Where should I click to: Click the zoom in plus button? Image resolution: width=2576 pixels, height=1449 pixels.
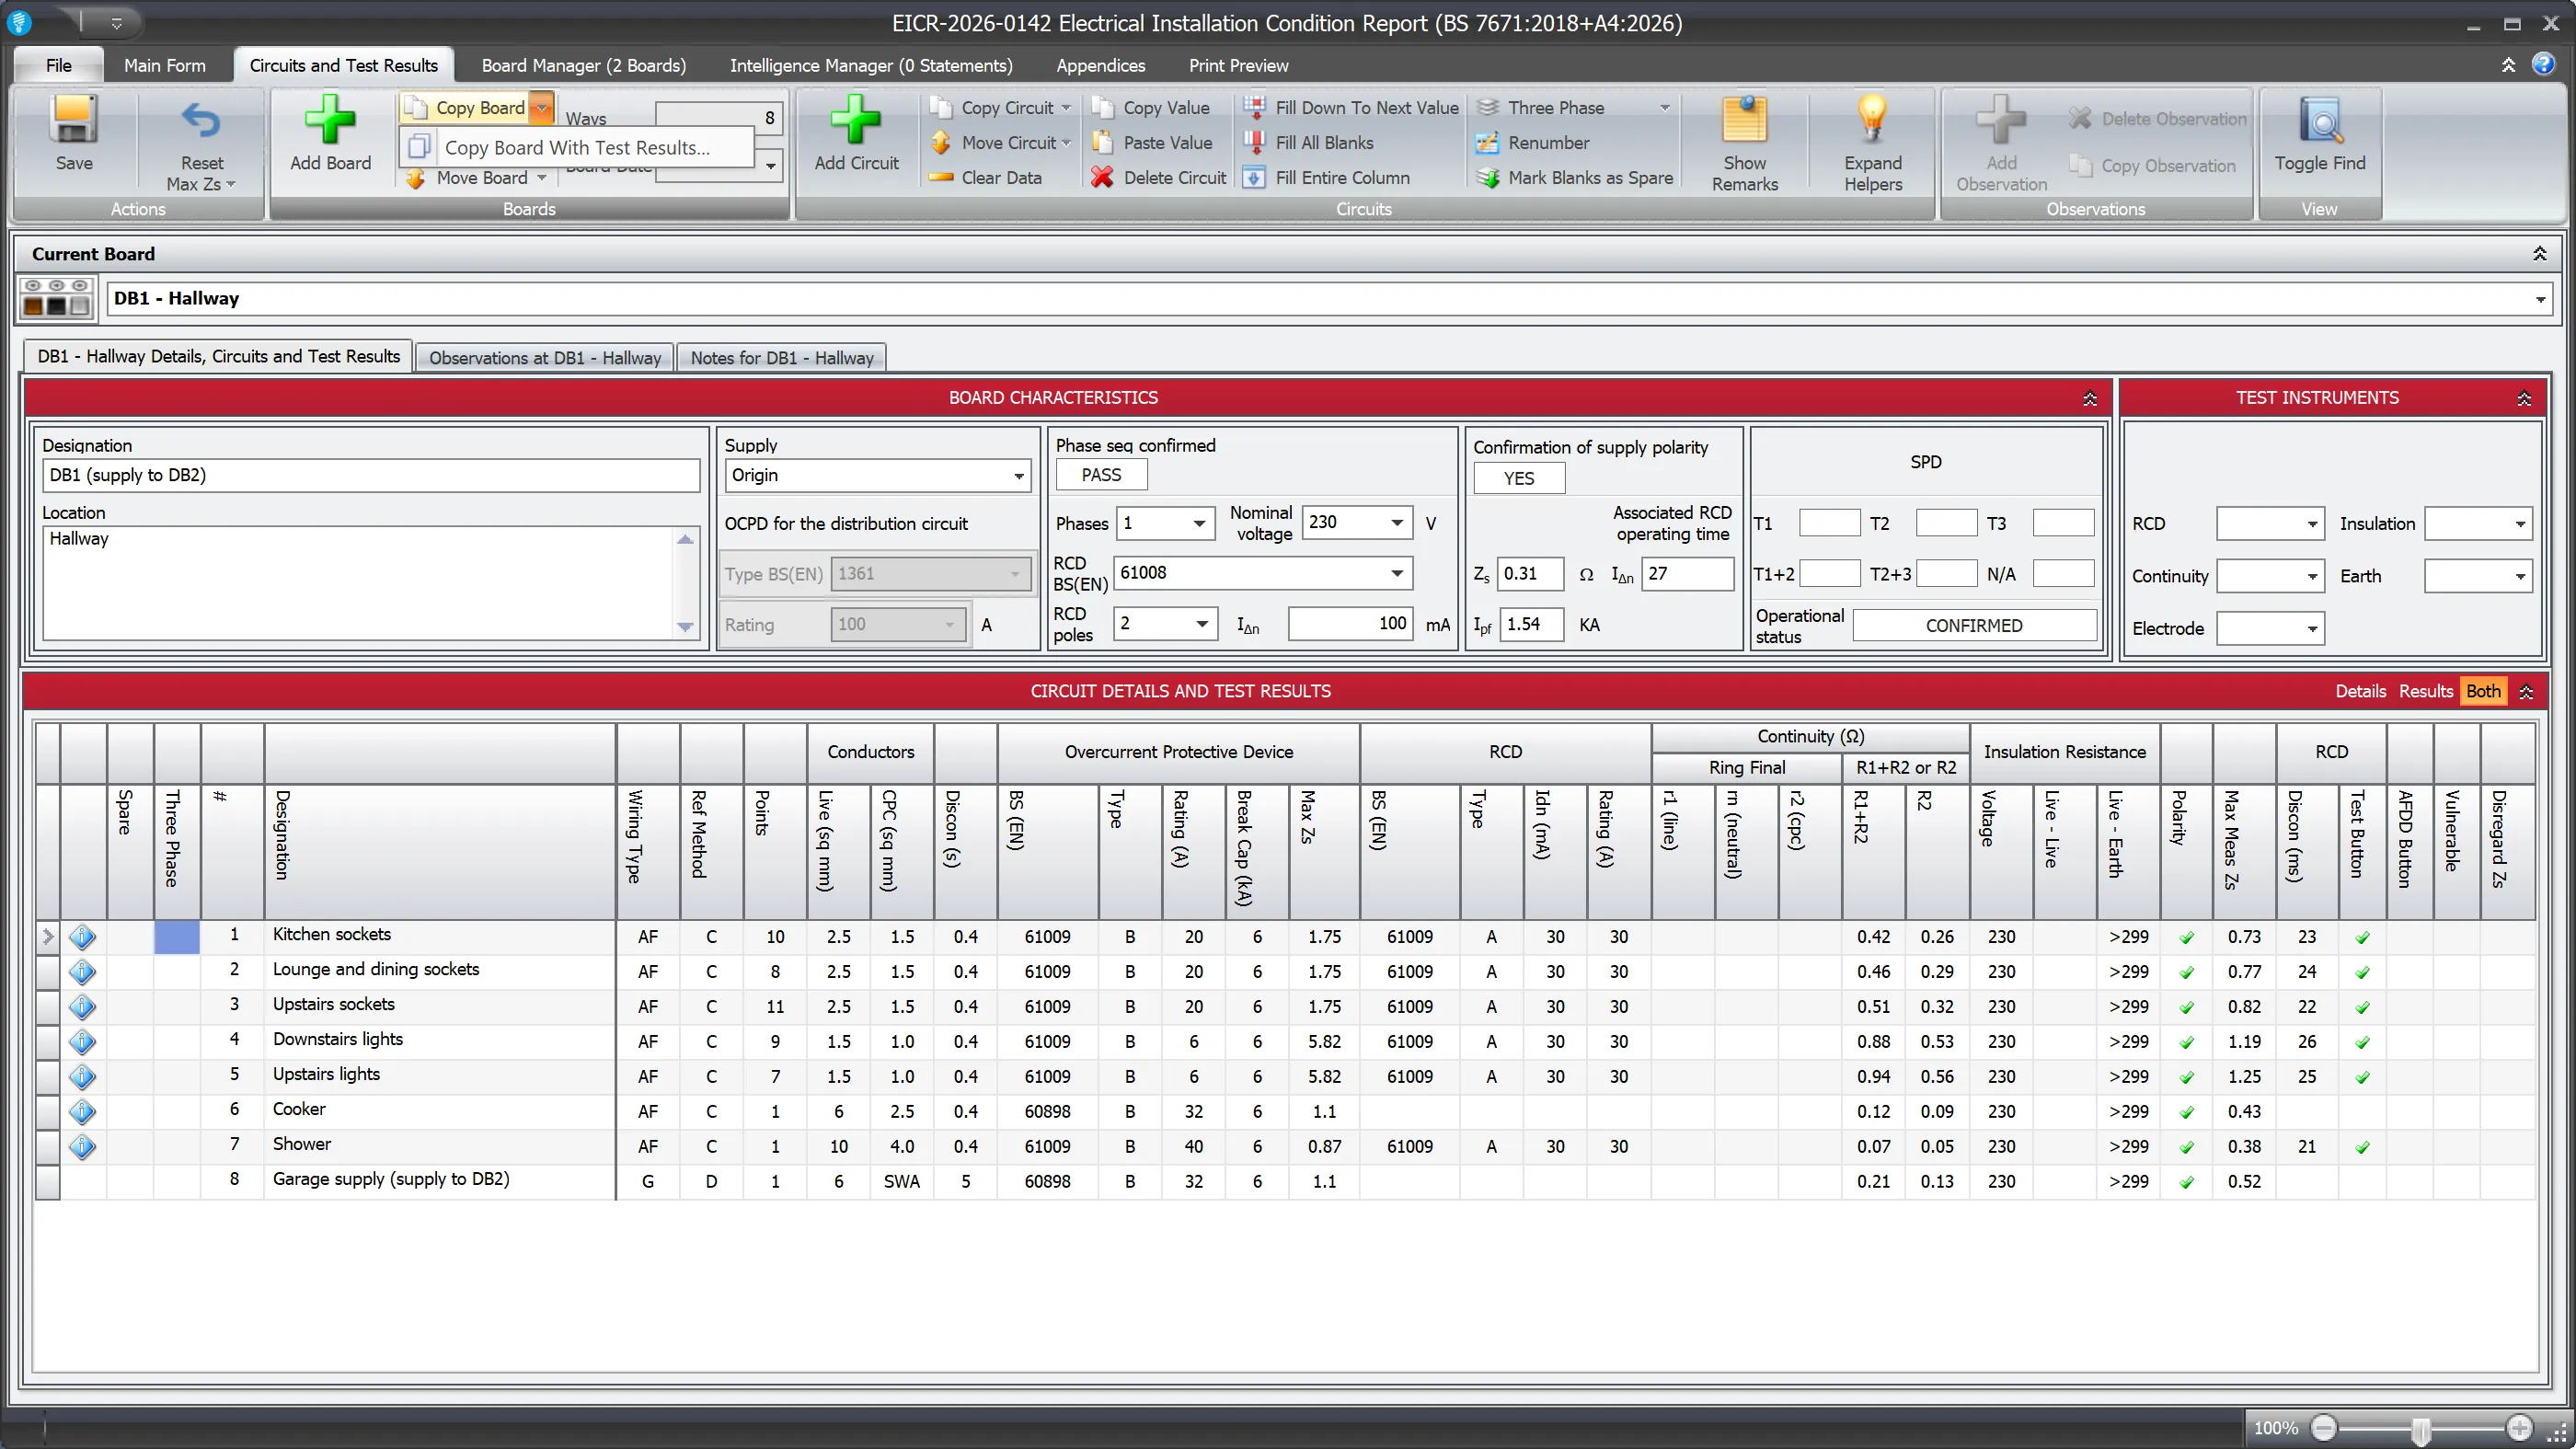point(2518,1428)
